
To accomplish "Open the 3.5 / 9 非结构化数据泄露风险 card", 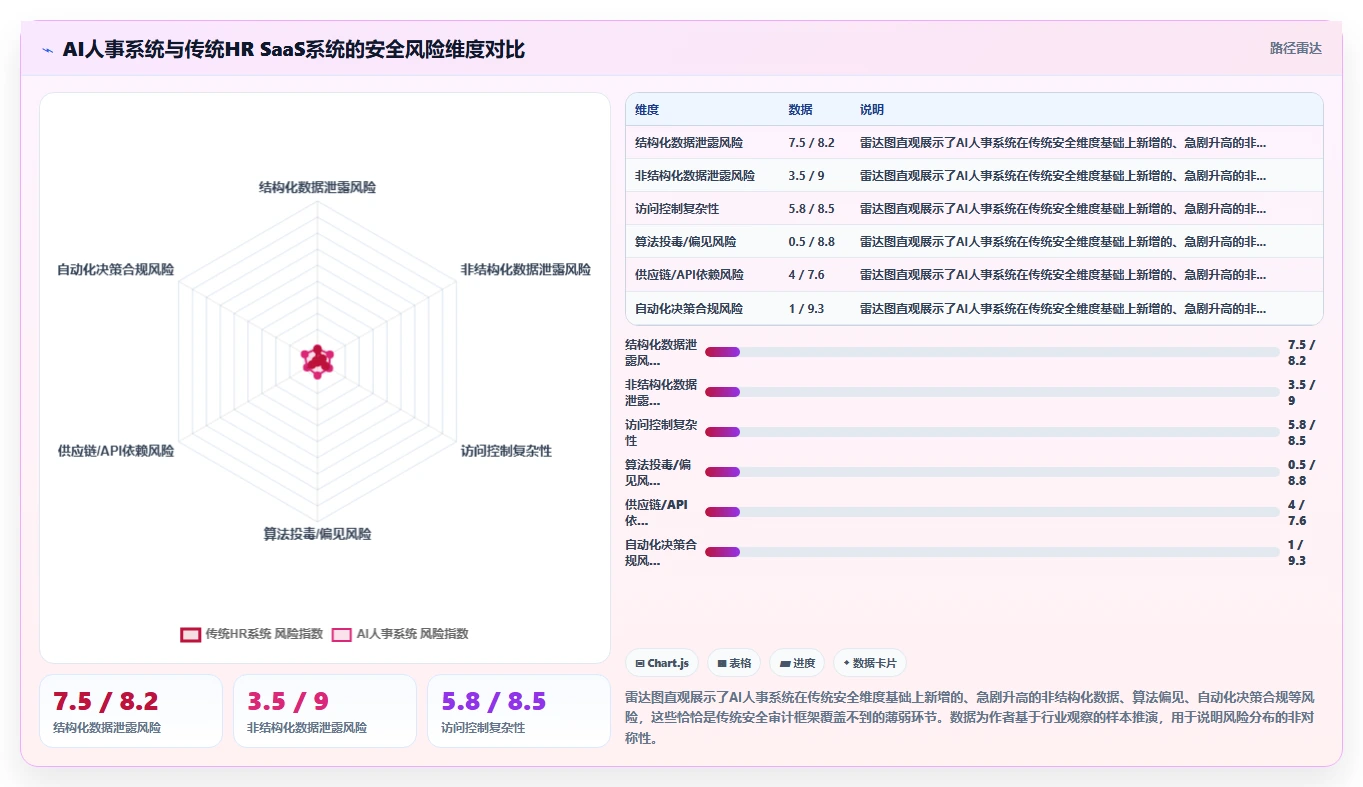I will (325, 711).
